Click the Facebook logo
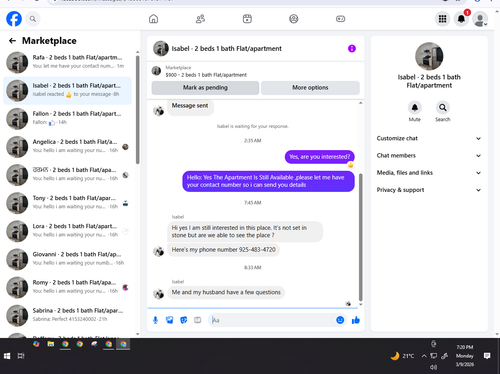500x374 pixels. (x=14, y=19)
